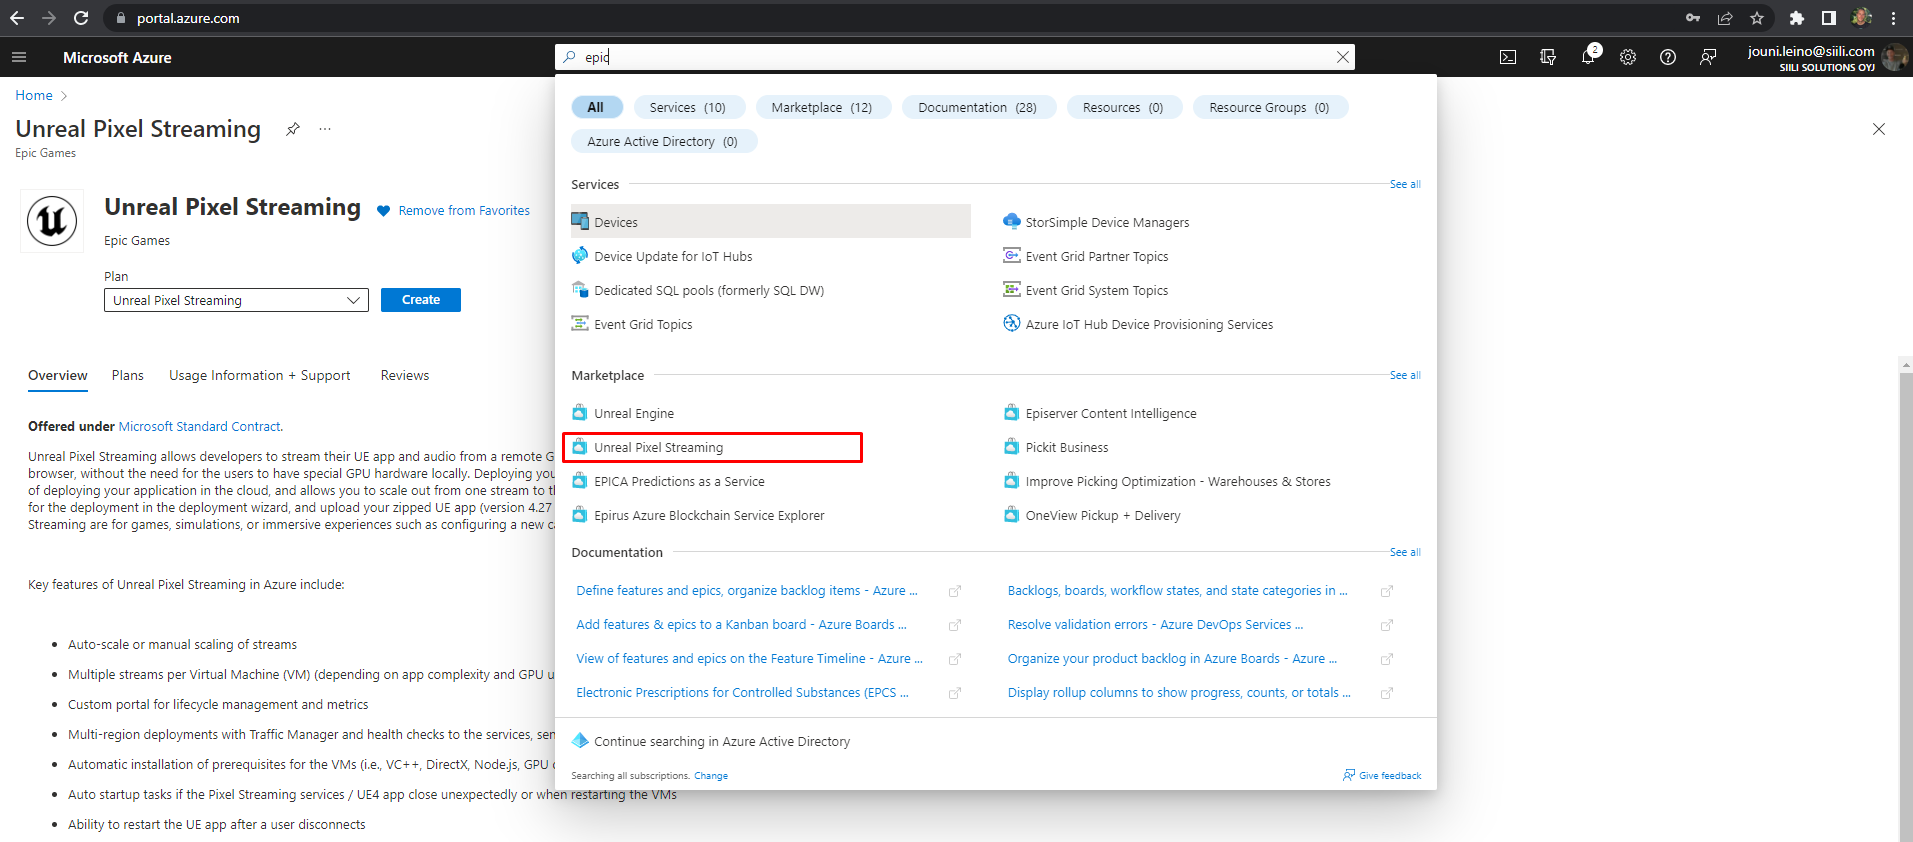Open portal Settings gear
The height and width of the screenshot is (842, 1913).
pos(1628,57)
